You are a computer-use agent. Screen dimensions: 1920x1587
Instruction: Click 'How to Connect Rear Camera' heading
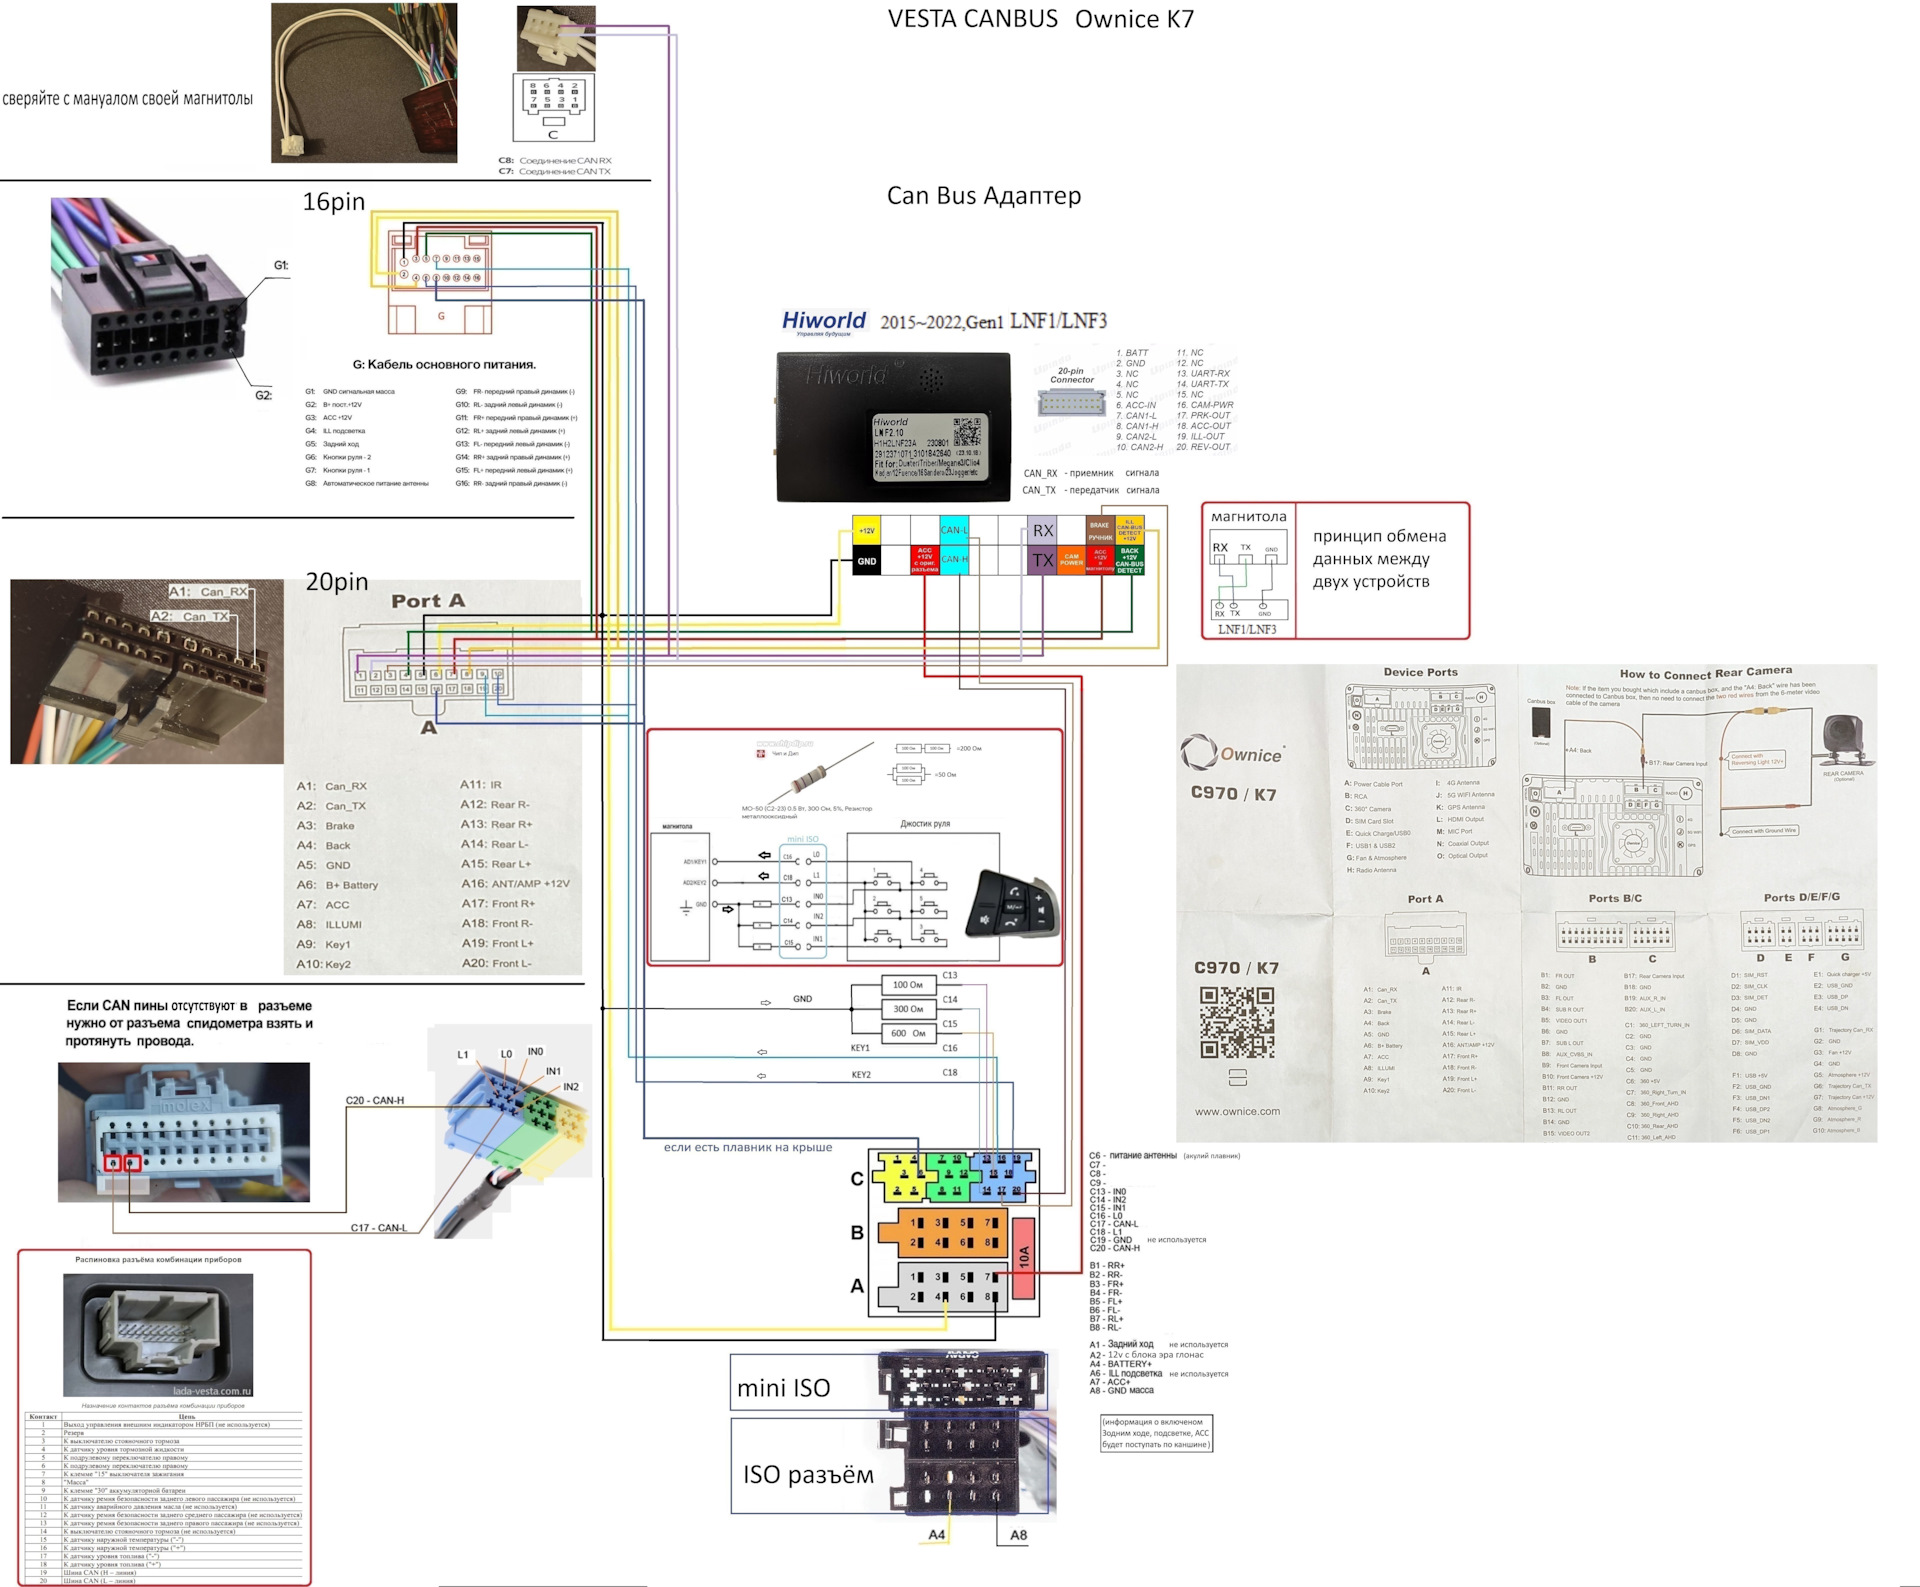(1706, 673)
